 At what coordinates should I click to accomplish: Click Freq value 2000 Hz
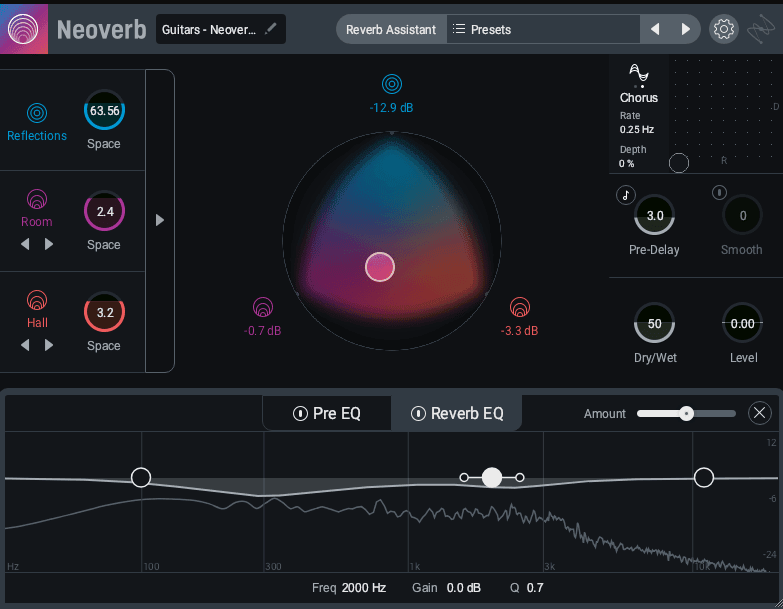coord(364,588)
